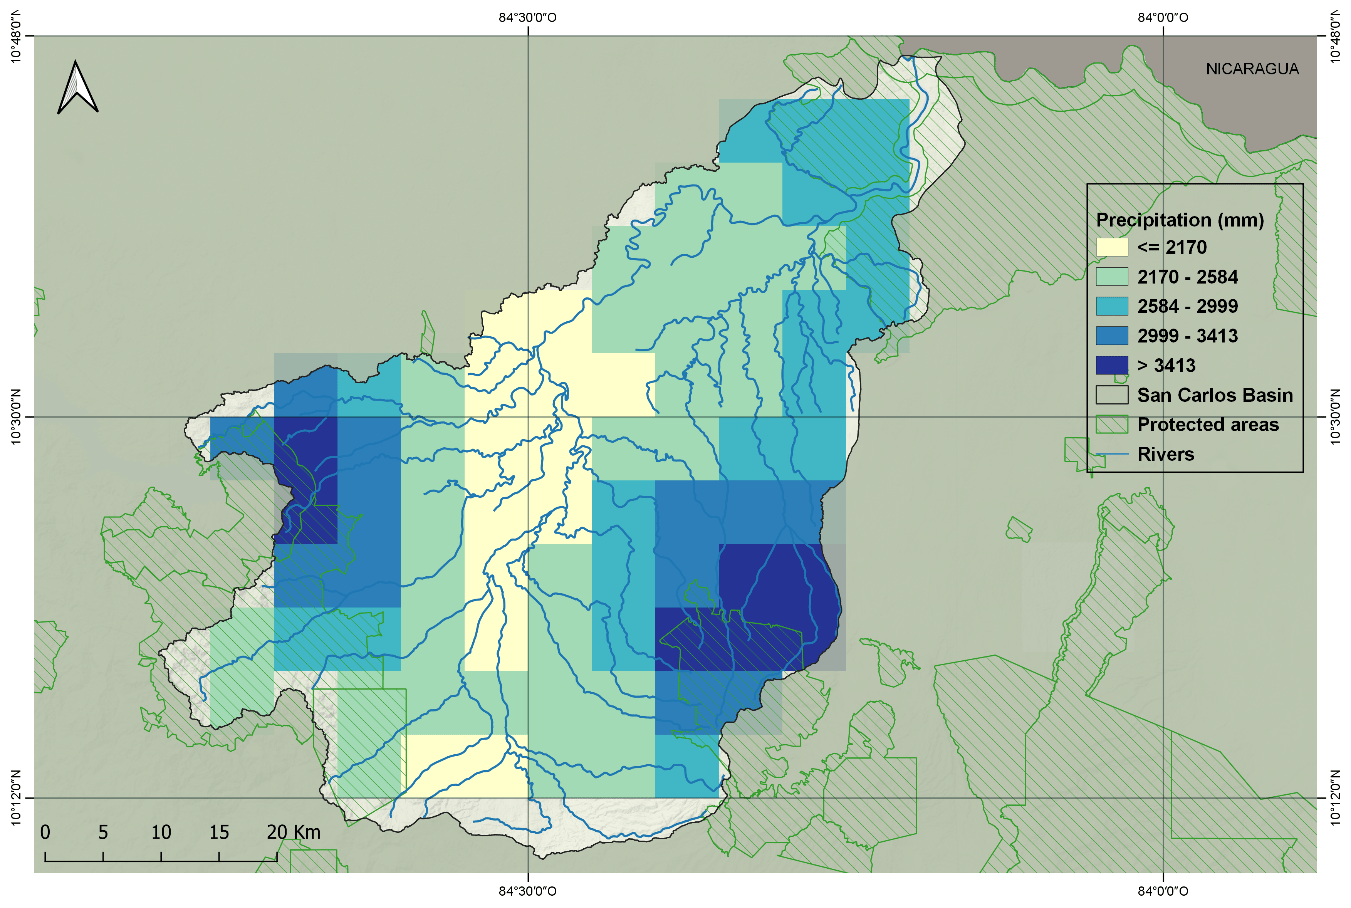The image size is (1351, 908).
Task: Click the top 84°0'0"O longitude label
Action: pos(1163,16)
